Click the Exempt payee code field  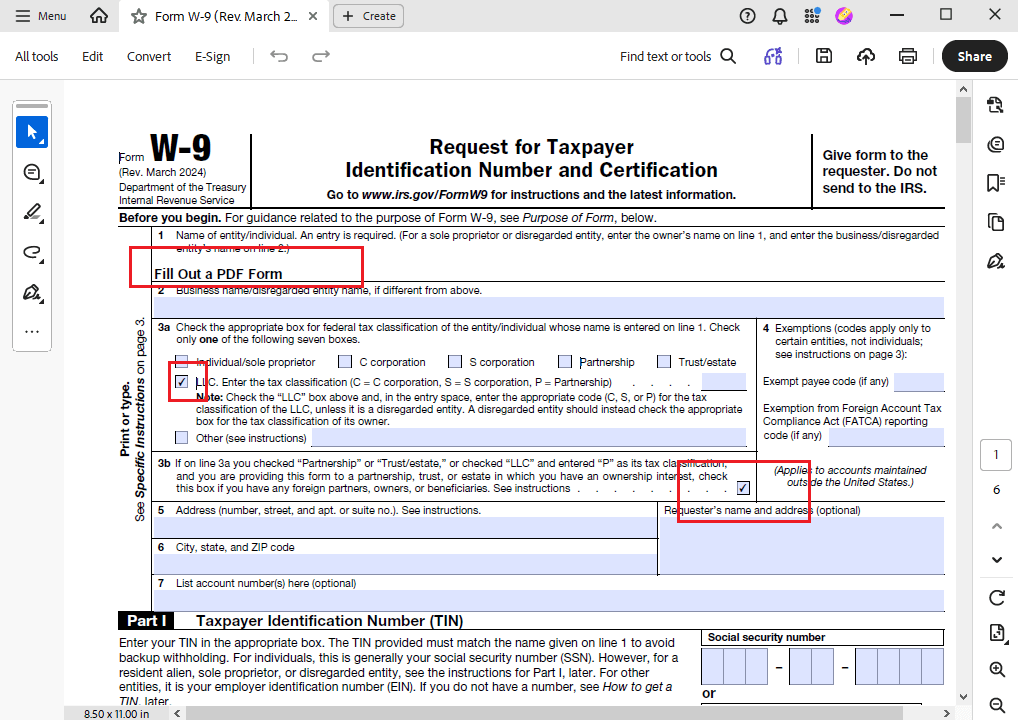(x=919, y=382)
